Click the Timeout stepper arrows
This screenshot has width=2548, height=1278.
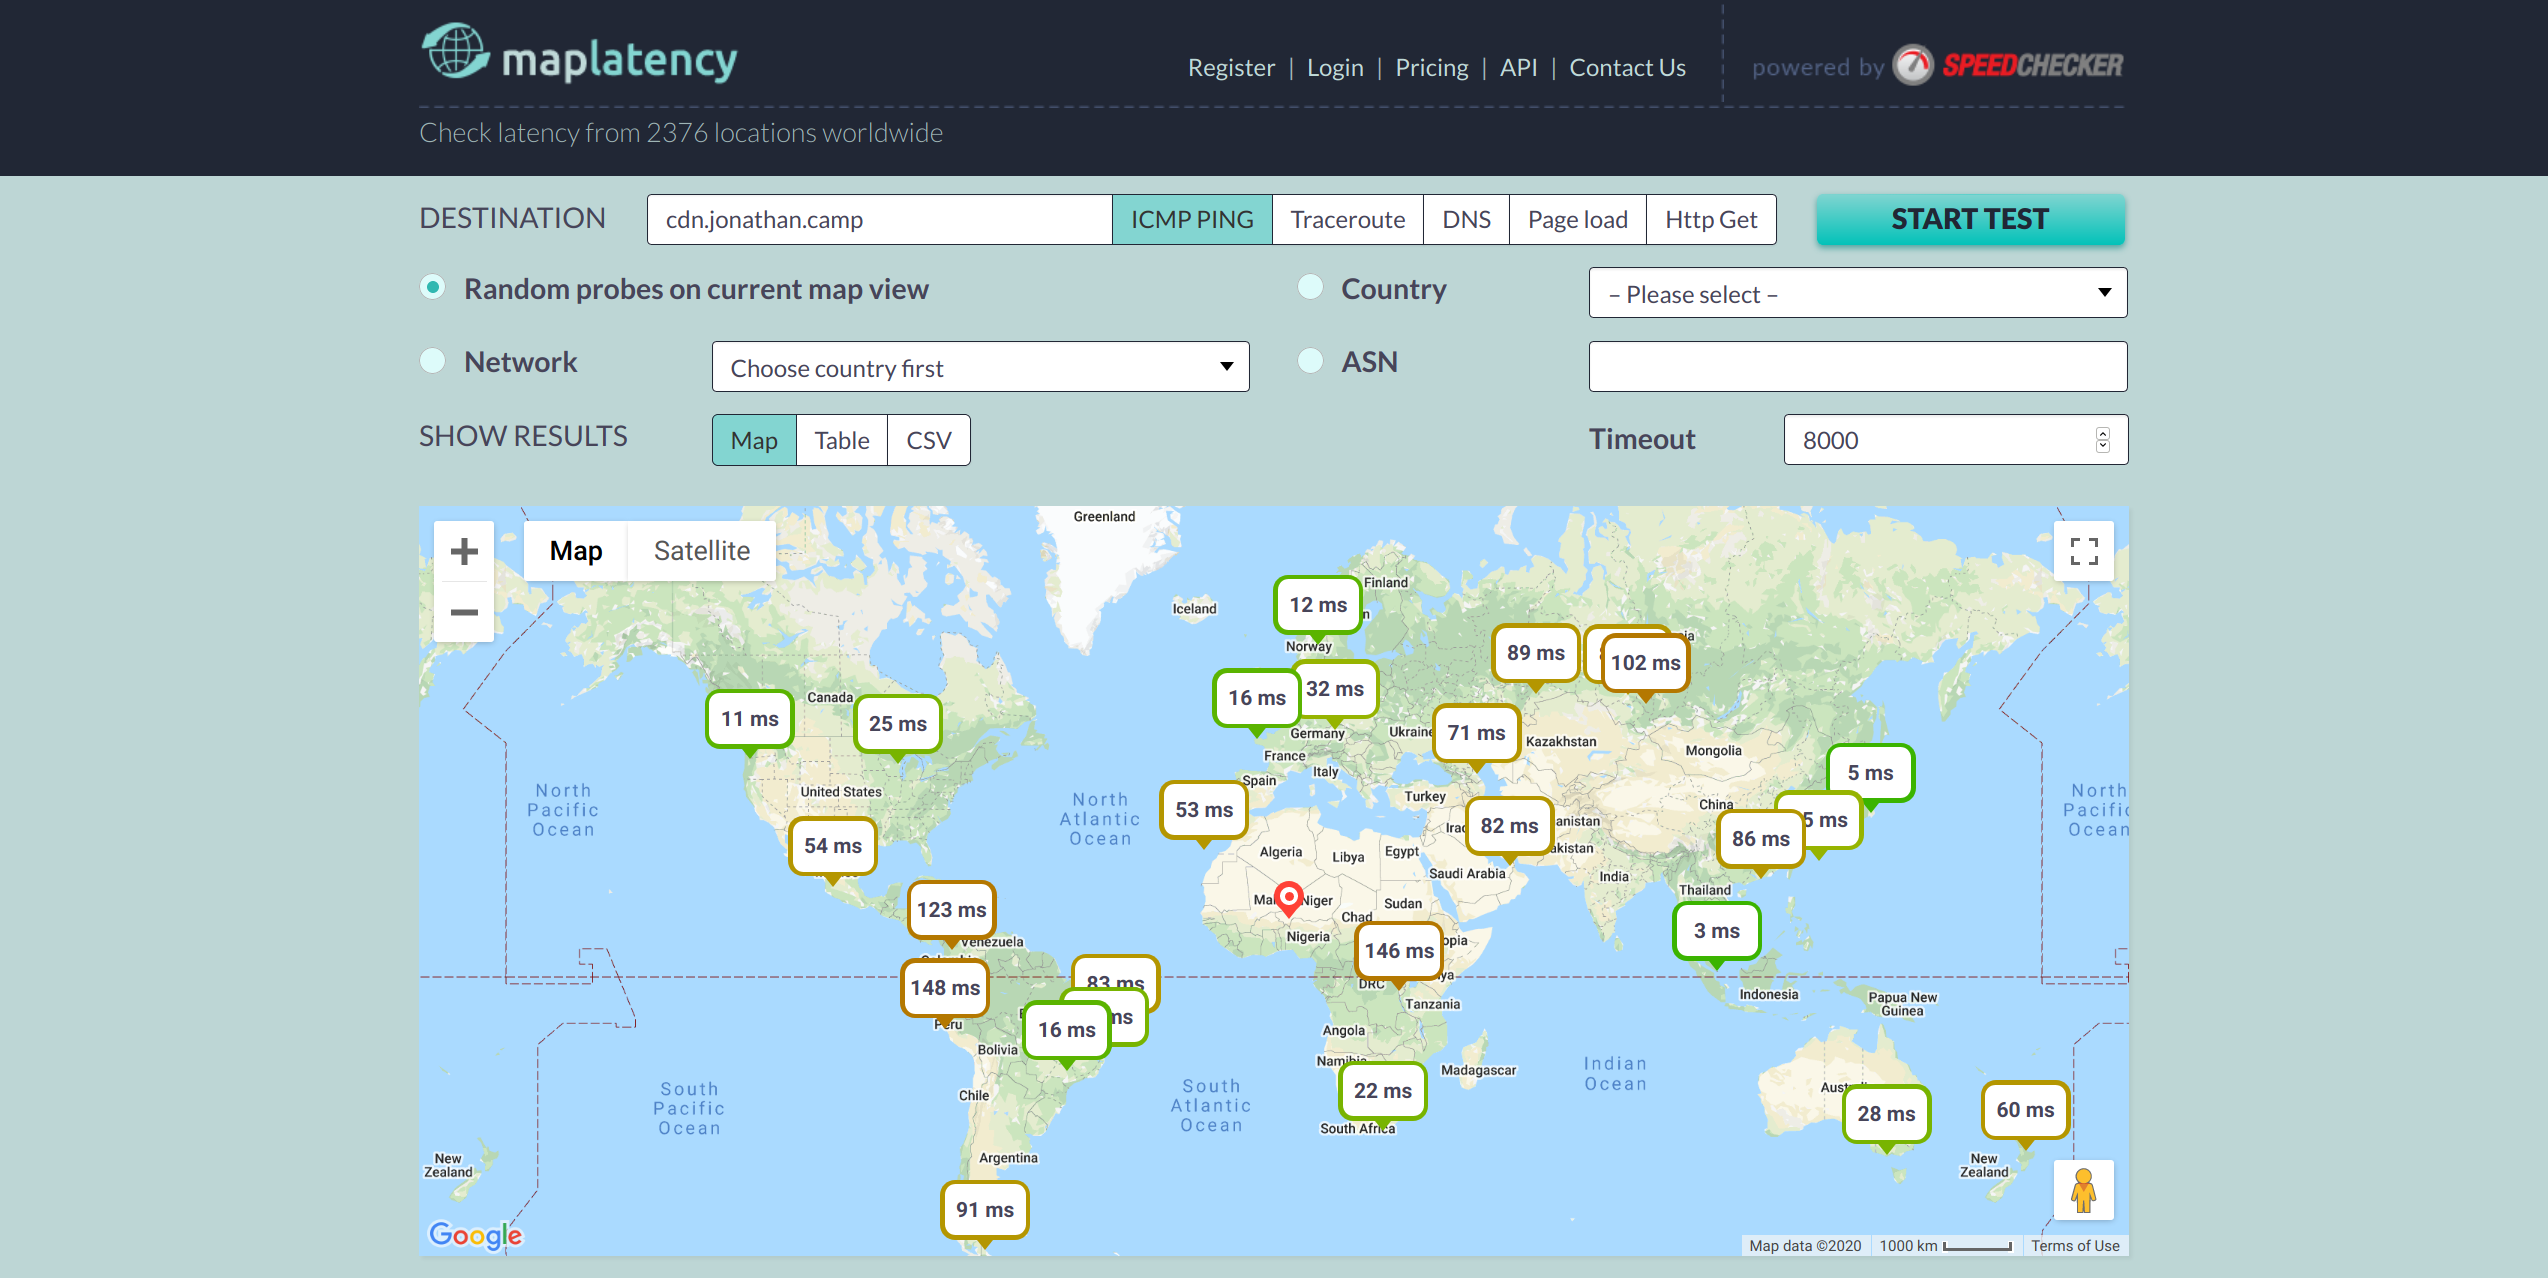point(2102,440)
